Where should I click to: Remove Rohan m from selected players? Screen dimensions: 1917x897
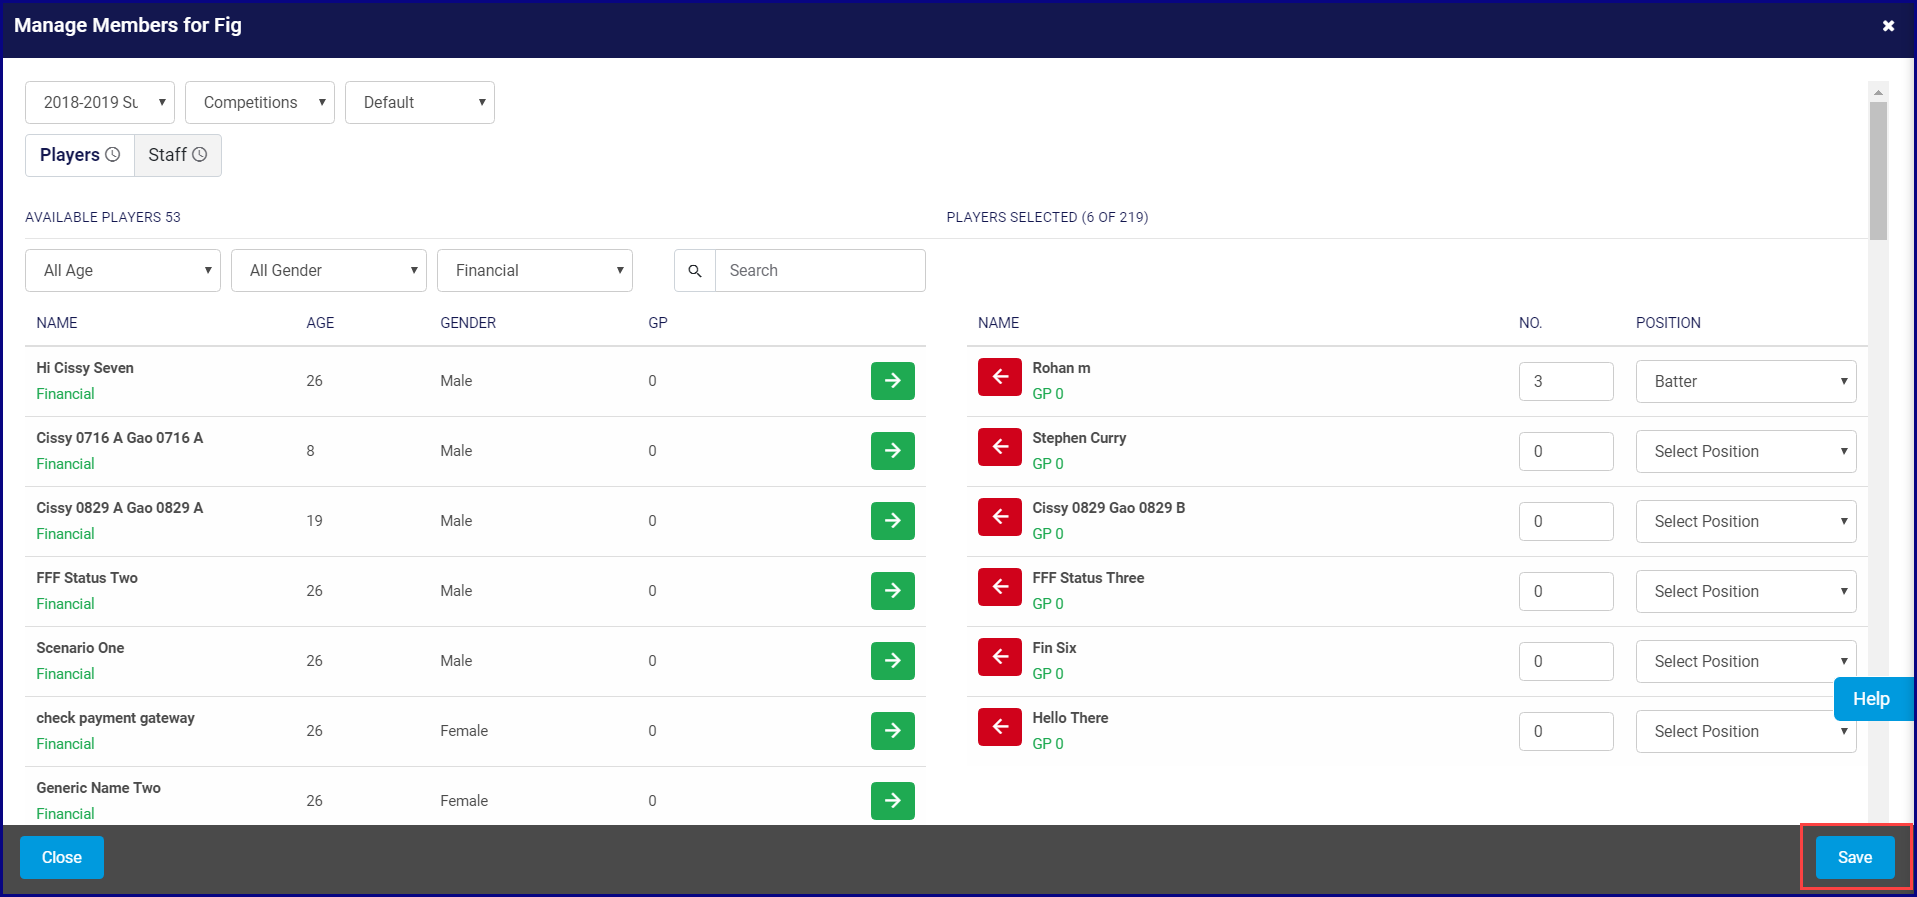click(x=999, y=377)
